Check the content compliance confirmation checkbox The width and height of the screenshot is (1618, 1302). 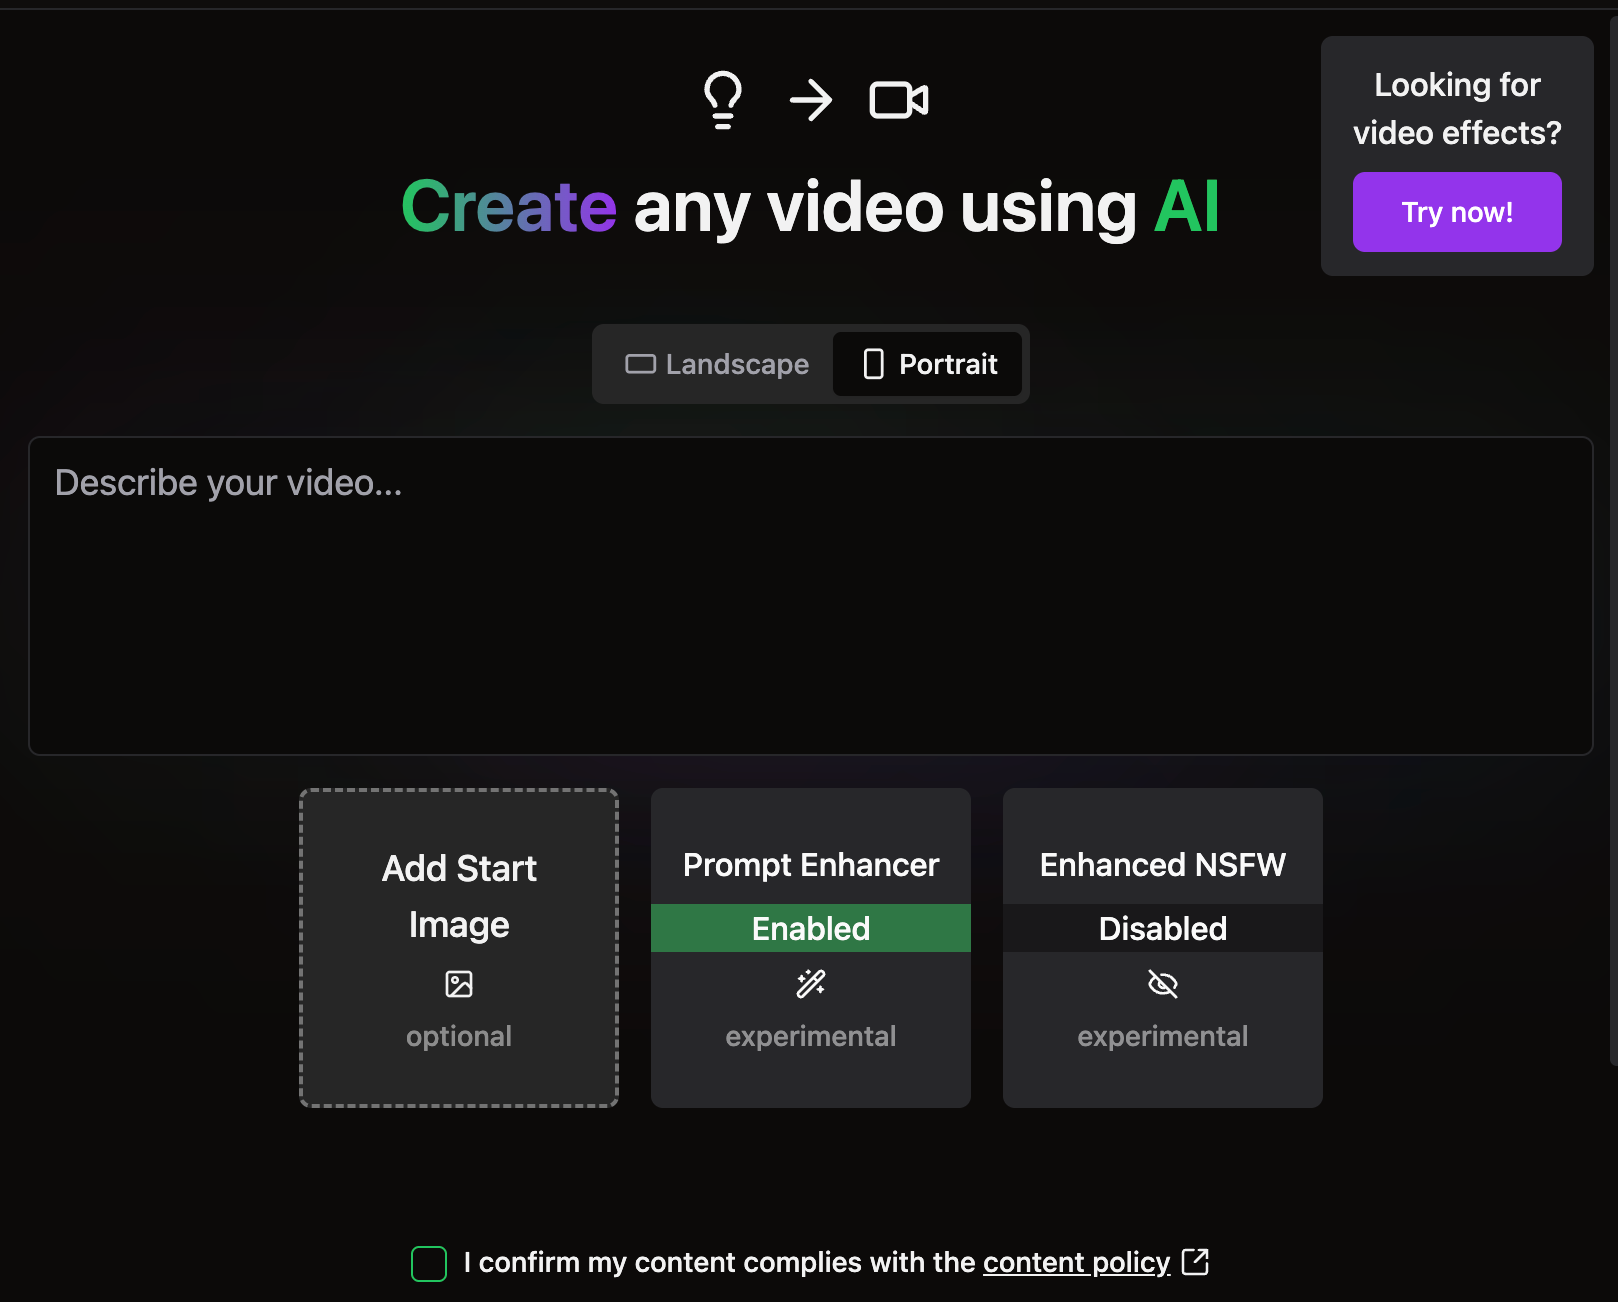(429, 1263)
